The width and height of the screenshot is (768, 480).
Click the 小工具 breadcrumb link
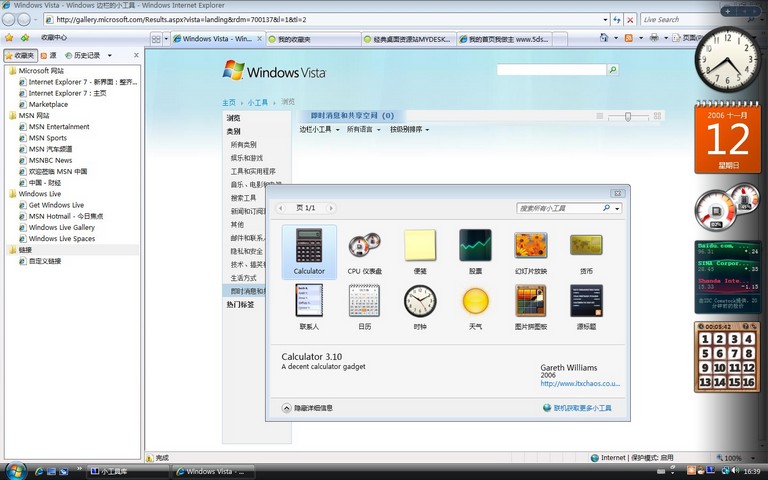pyautogui.click(x=258, y=102)
